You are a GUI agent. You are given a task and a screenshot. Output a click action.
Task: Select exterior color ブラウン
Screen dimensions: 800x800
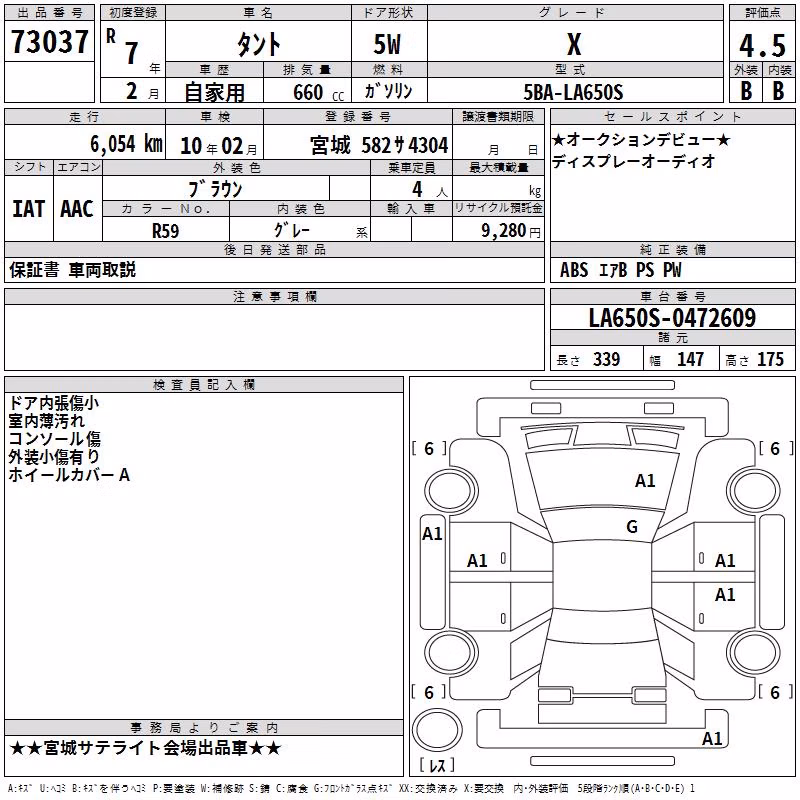coord(216,189)
